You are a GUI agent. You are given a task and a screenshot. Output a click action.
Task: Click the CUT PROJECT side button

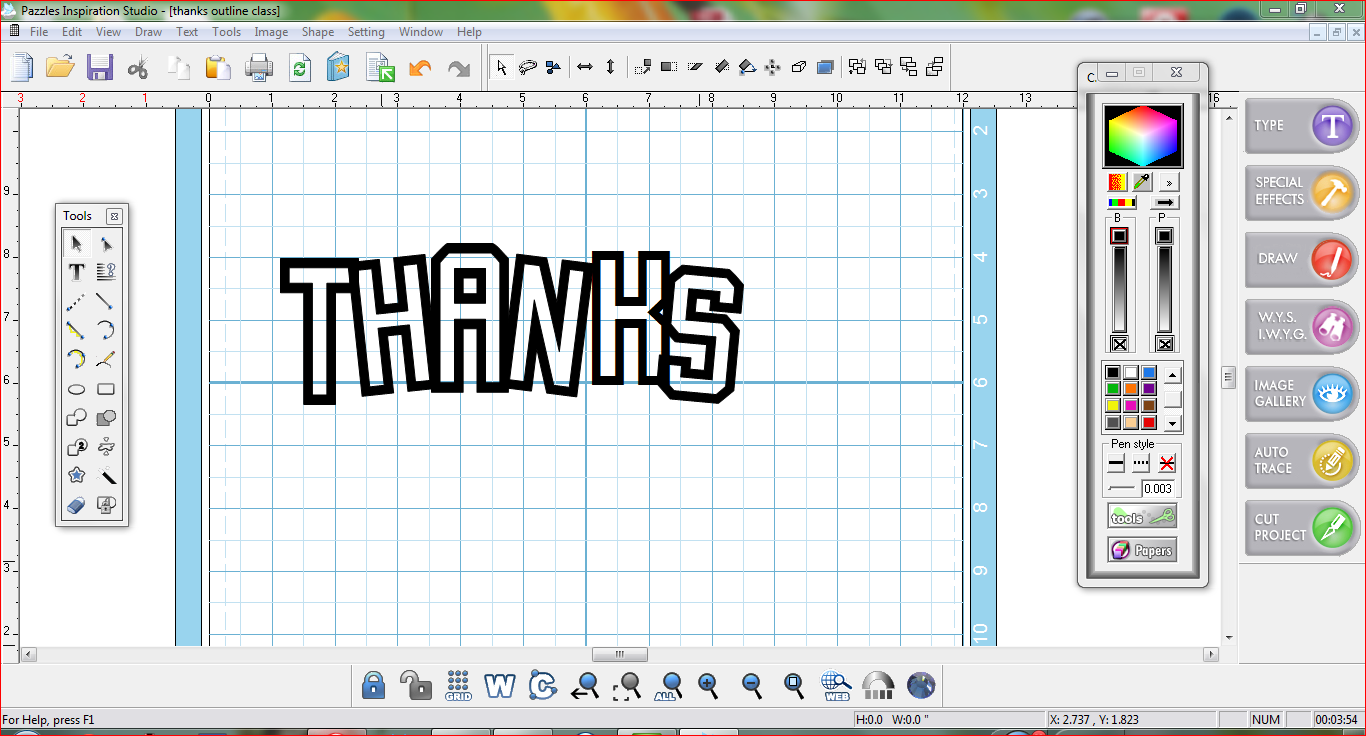coord(1302,527)
